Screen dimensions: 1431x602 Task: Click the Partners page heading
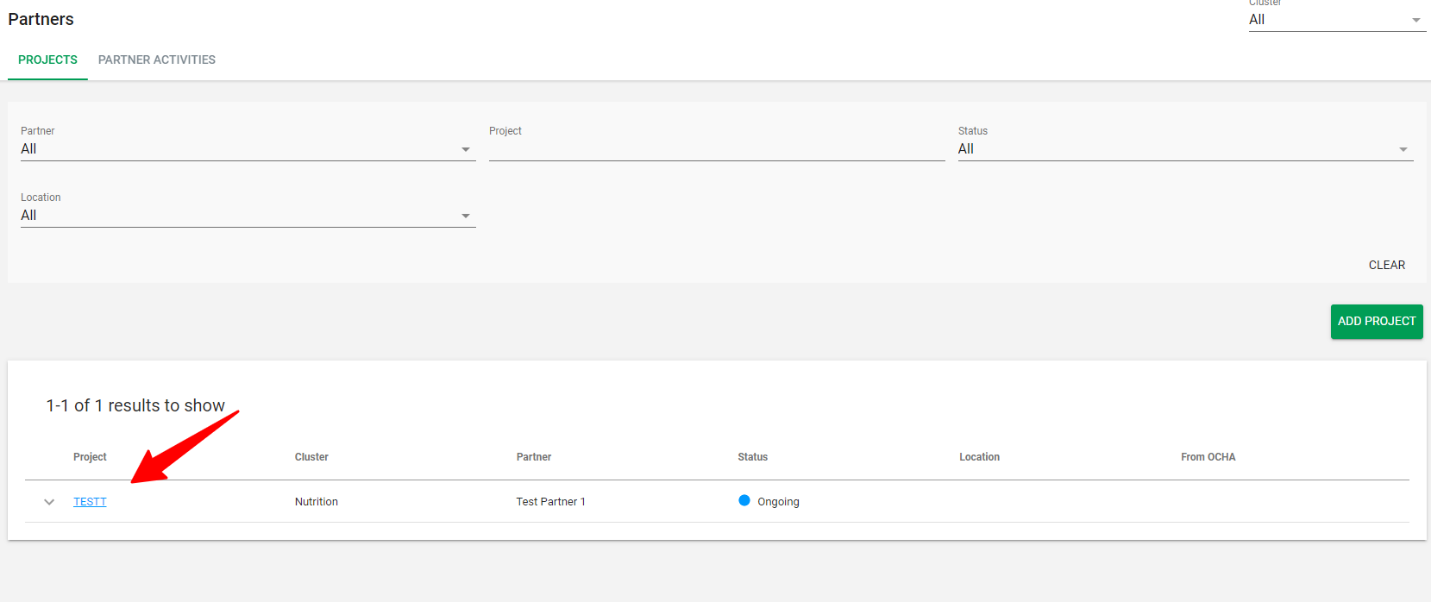coord(41,19)
